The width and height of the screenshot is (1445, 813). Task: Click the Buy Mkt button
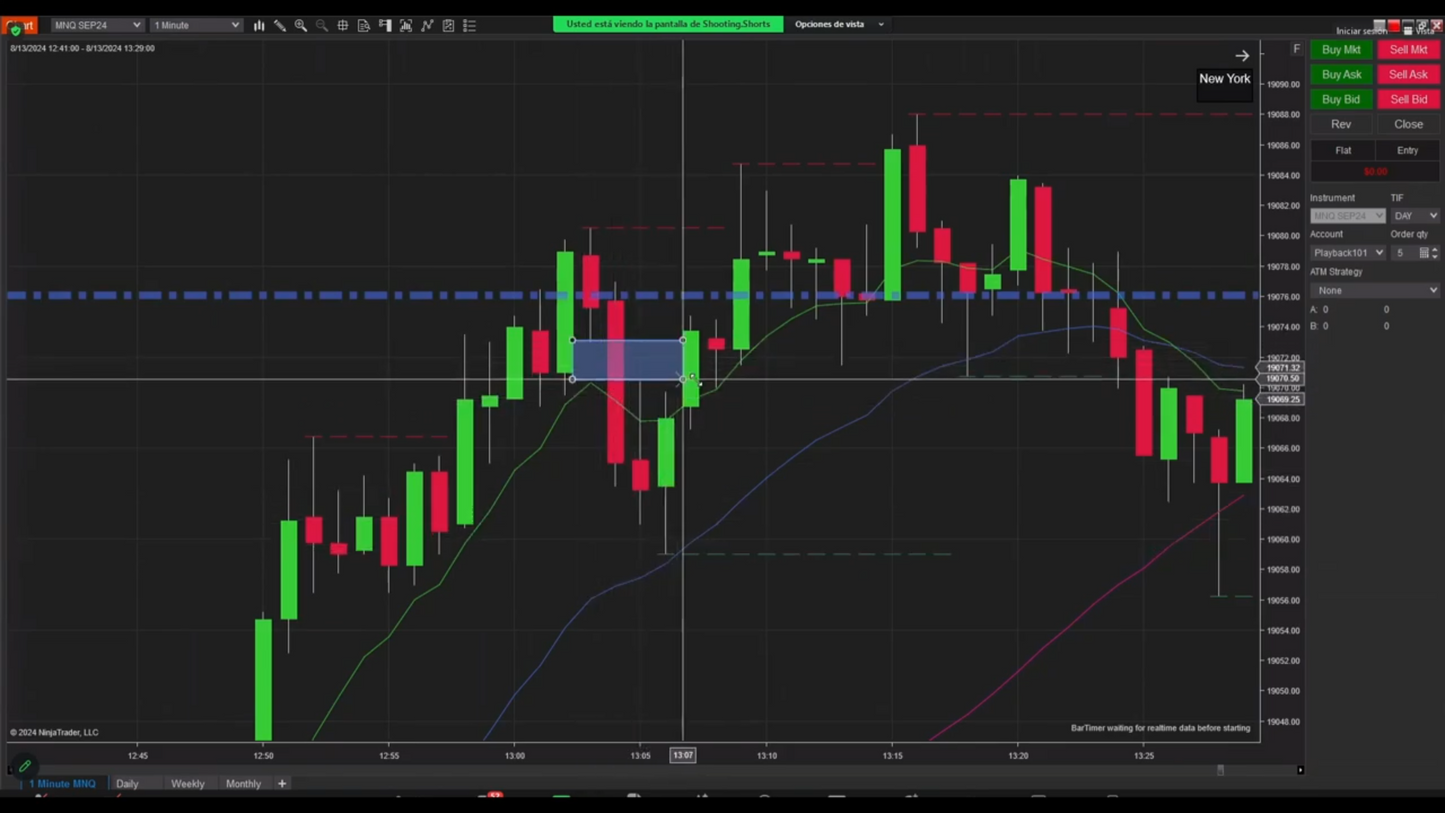[x=1341, y=50]
